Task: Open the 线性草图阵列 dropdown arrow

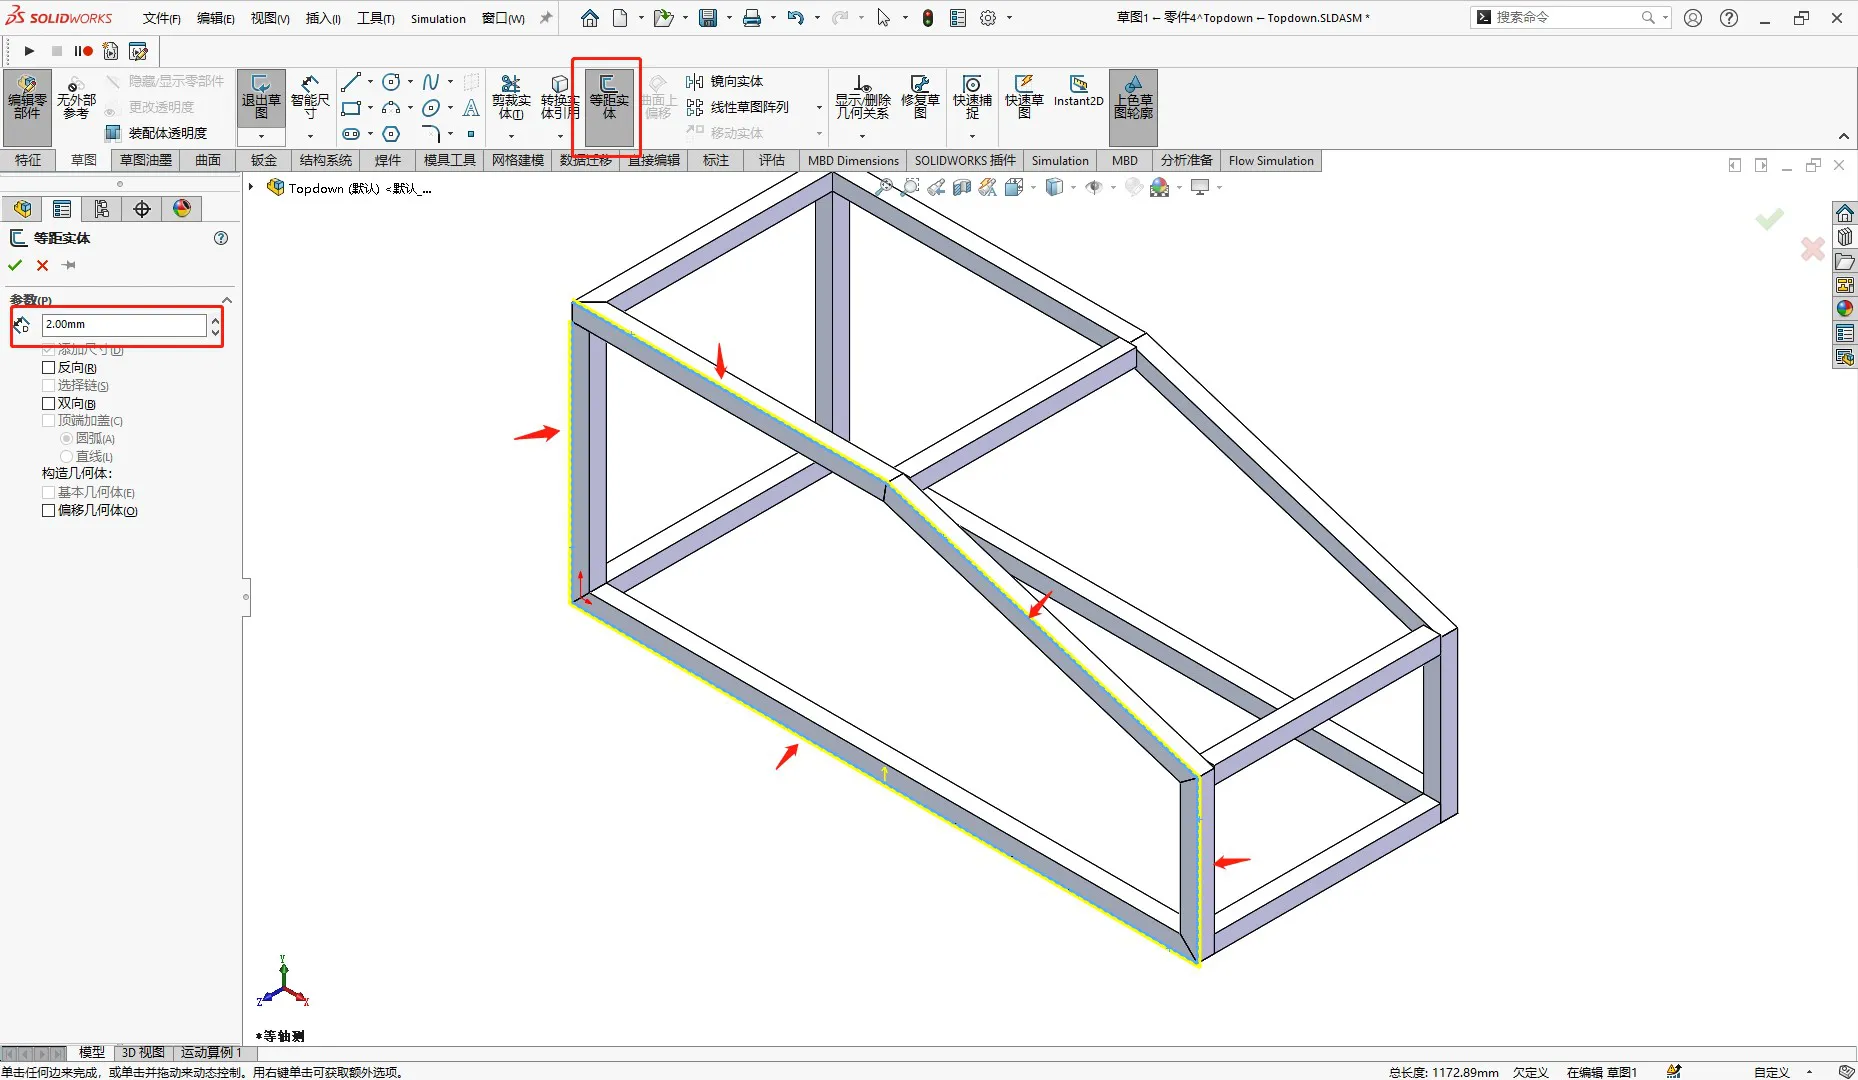Action: (x=820, y=107)
